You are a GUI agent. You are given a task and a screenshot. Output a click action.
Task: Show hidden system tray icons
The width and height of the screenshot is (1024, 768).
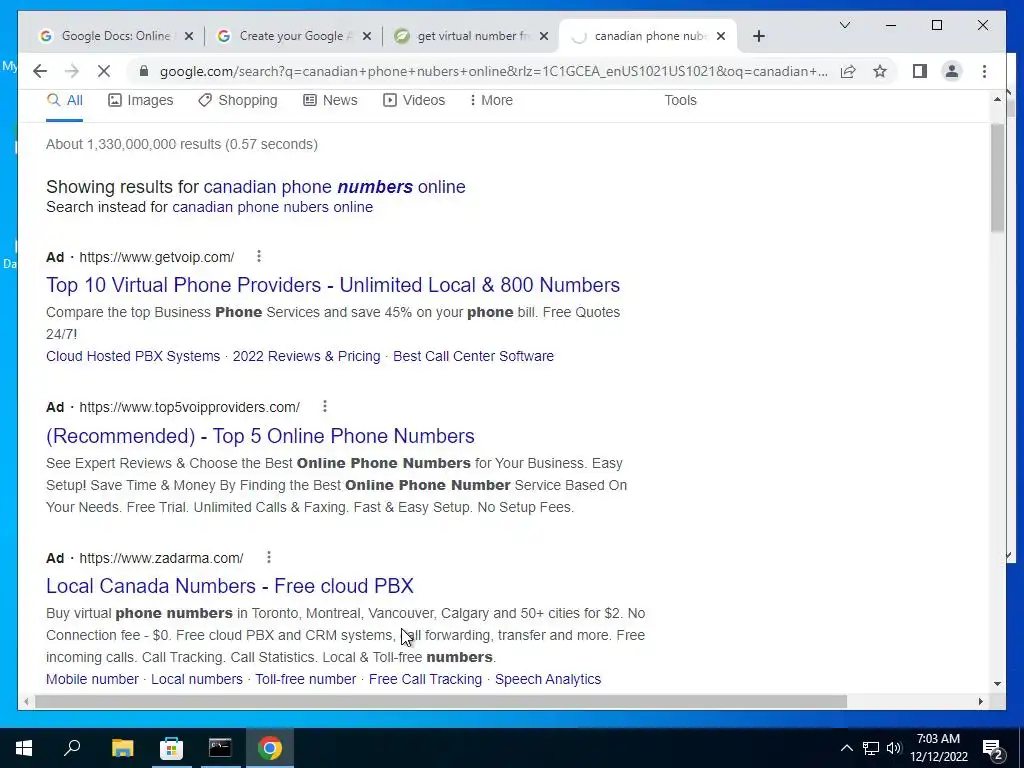pos(846,748)
